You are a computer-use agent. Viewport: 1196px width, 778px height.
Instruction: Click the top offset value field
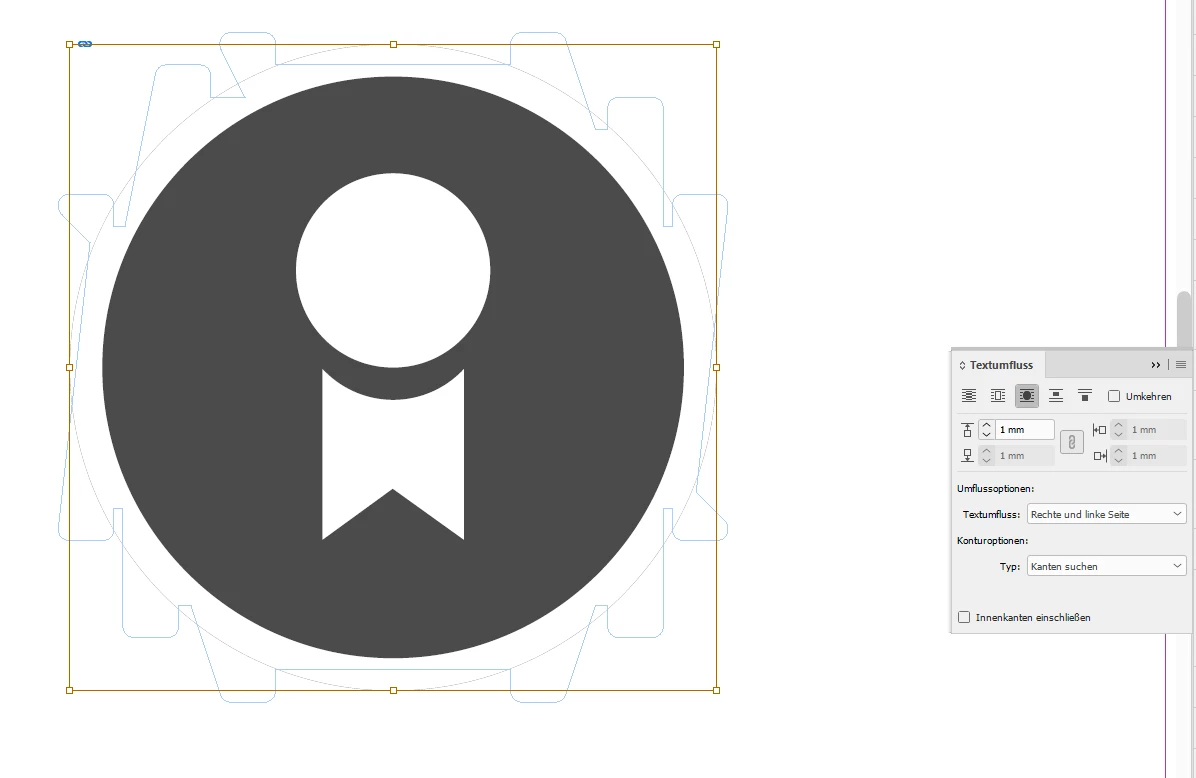pos(1024,429)
